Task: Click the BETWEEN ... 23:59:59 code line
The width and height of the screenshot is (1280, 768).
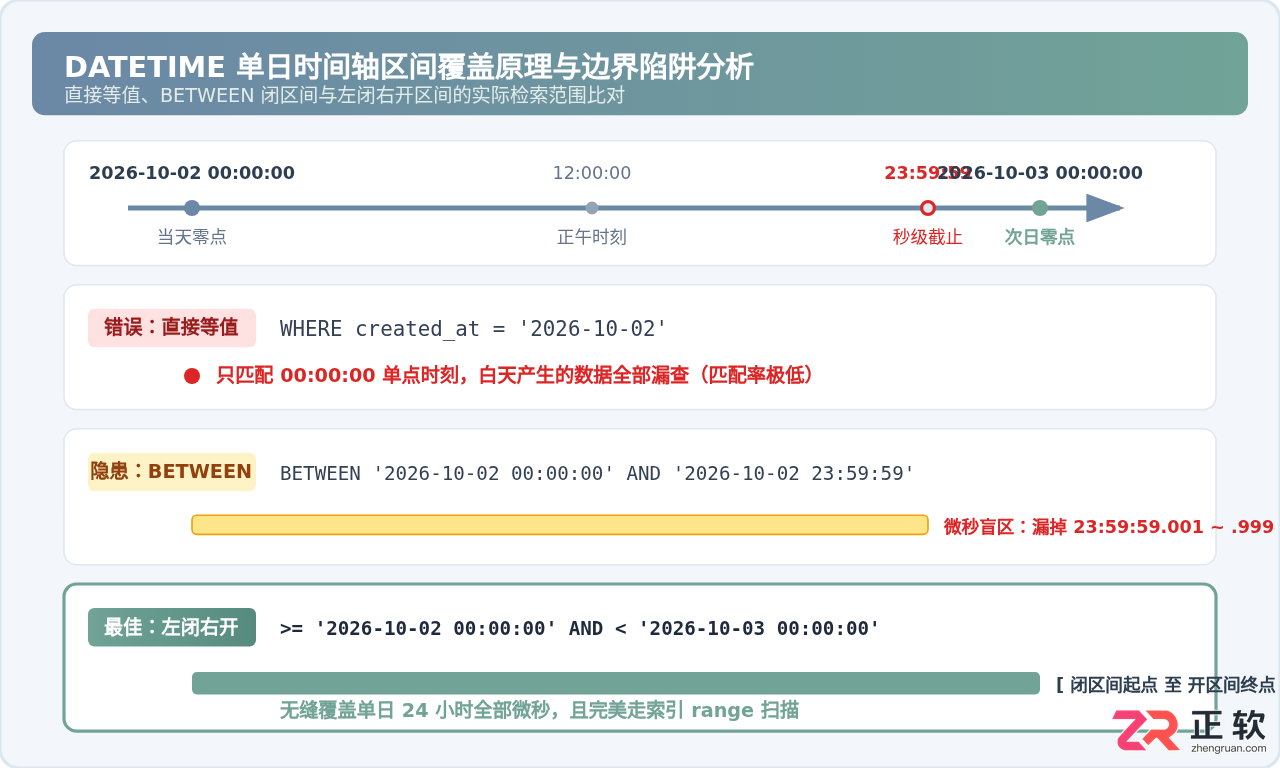Action: [x=597, y=473]
